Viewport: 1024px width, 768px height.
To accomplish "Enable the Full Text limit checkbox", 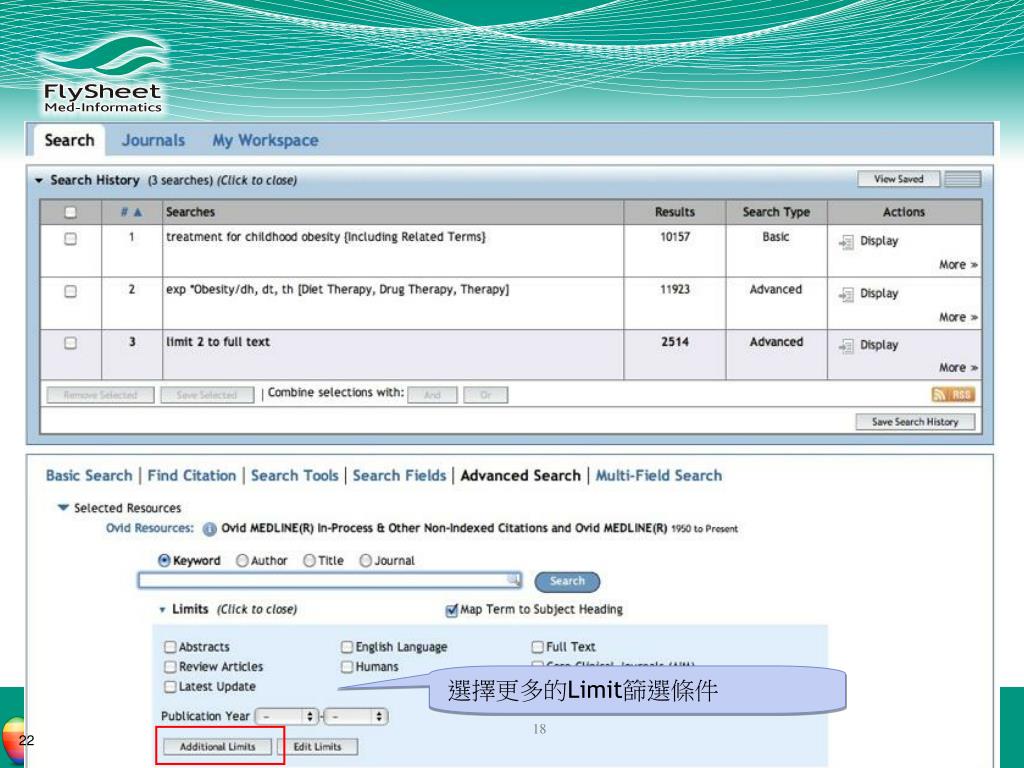I will pos(537,647).
